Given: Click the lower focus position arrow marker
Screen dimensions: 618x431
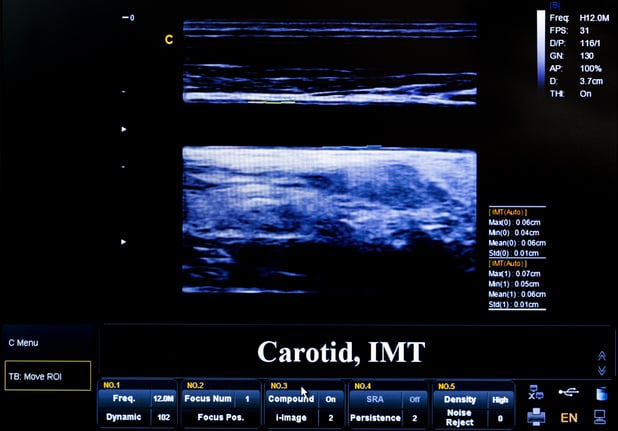Looking at the screenshot, I should coord(123,242).
